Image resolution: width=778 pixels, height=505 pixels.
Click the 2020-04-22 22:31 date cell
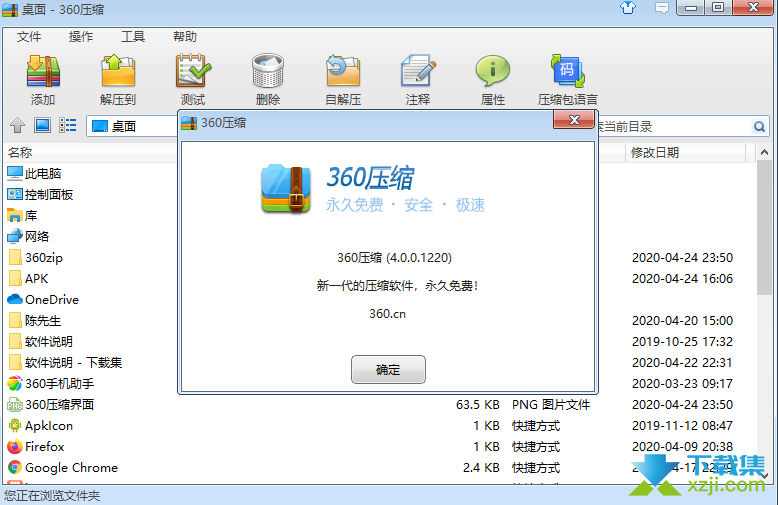[682, 363]
